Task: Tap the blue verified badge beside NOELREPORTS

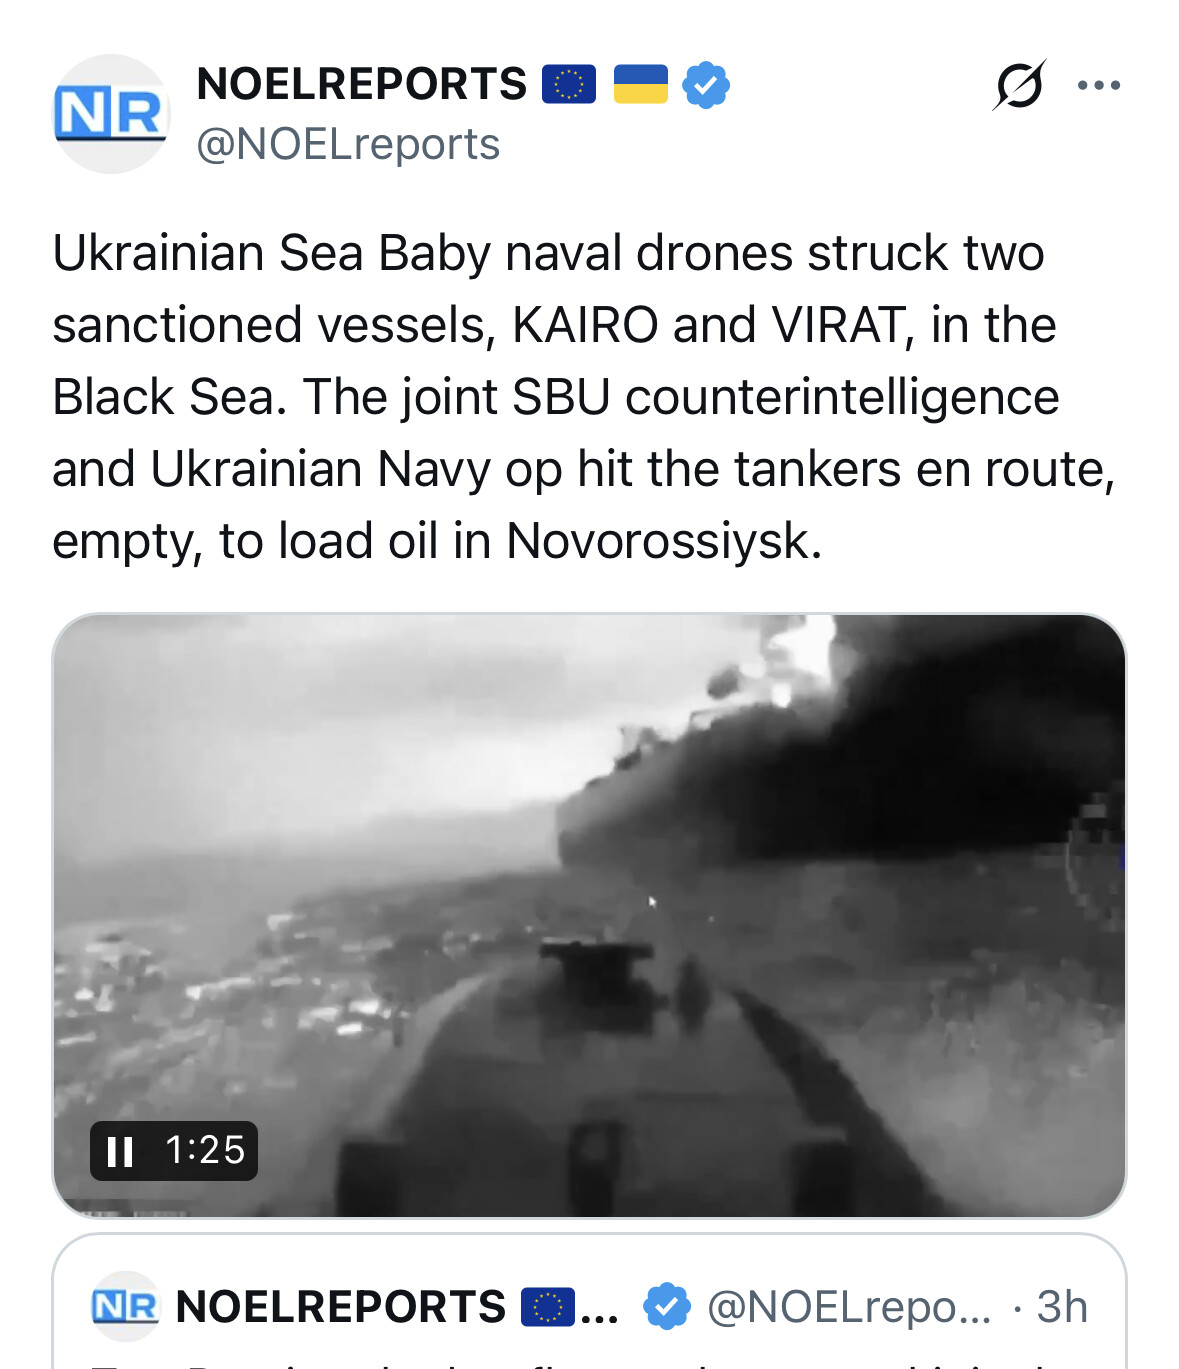Action: click(x=706, y=85)
